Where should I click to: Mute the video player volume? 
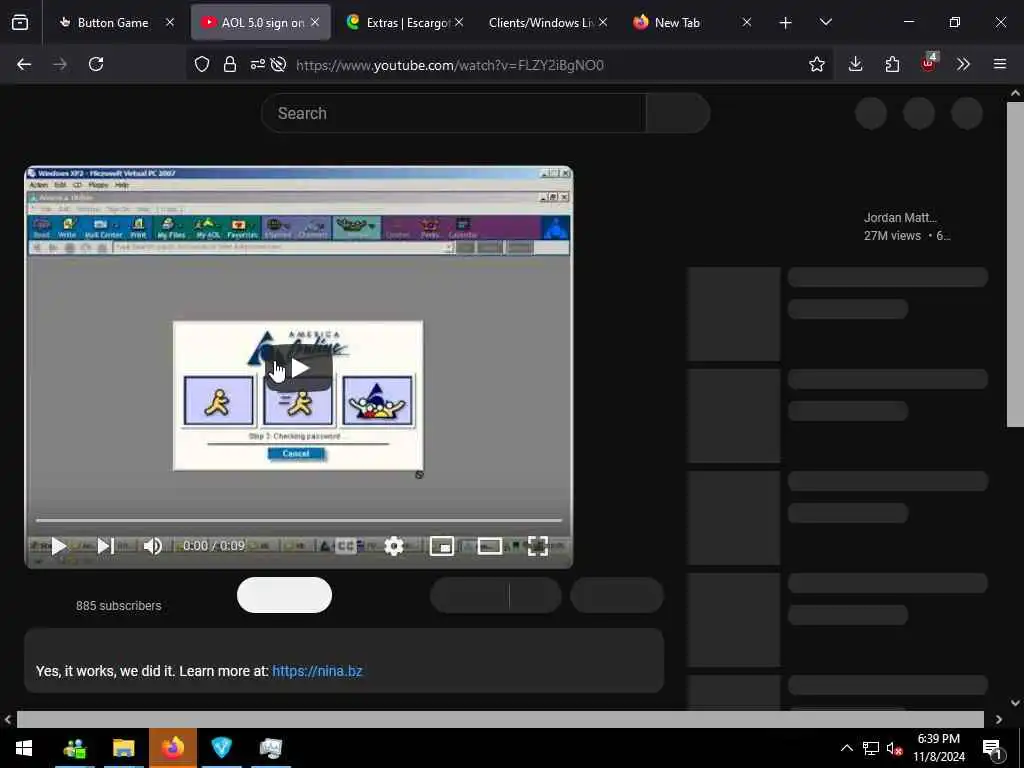tap(152, 546)
